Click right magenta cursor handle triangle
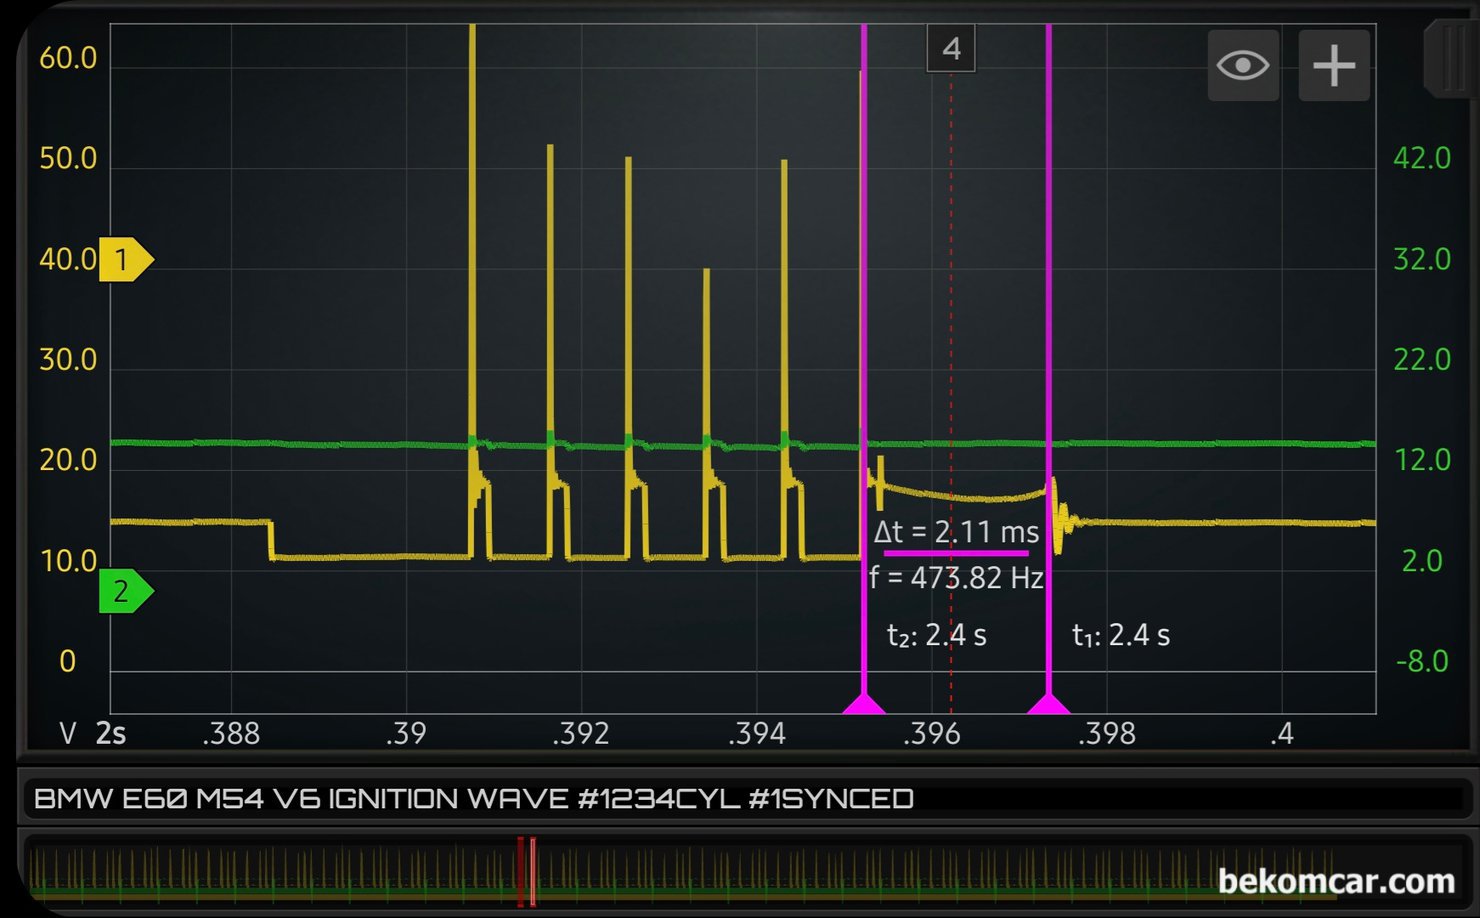This screenshot has width=1480, height=918. pos(1048,704)
